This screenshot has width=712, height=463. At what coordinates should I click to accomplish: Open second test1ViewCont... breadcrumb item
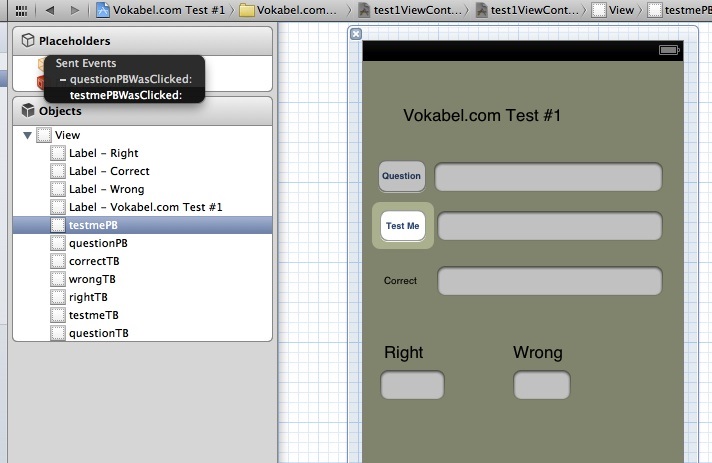point(527,10)
